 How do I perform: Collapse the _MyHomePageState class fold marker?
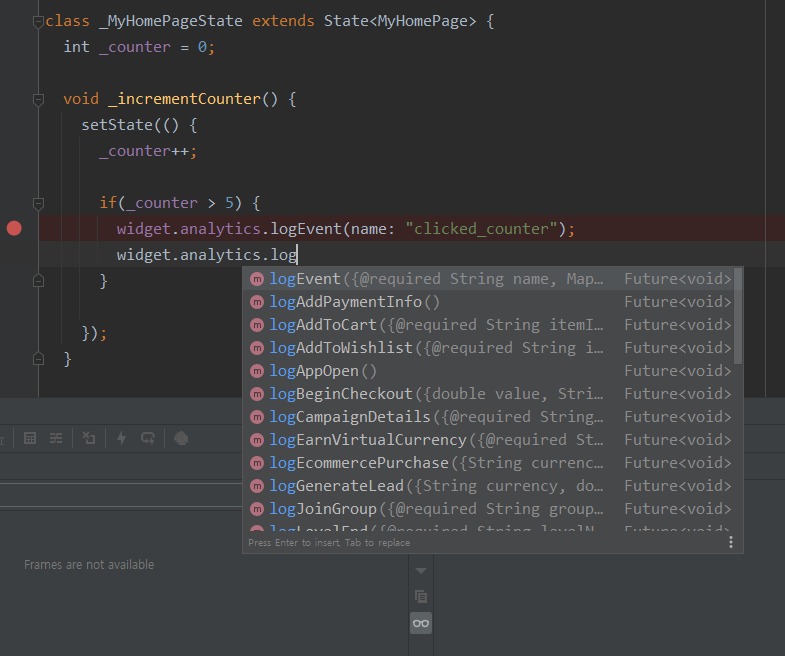pyautogui.click(x=38, y=21)
